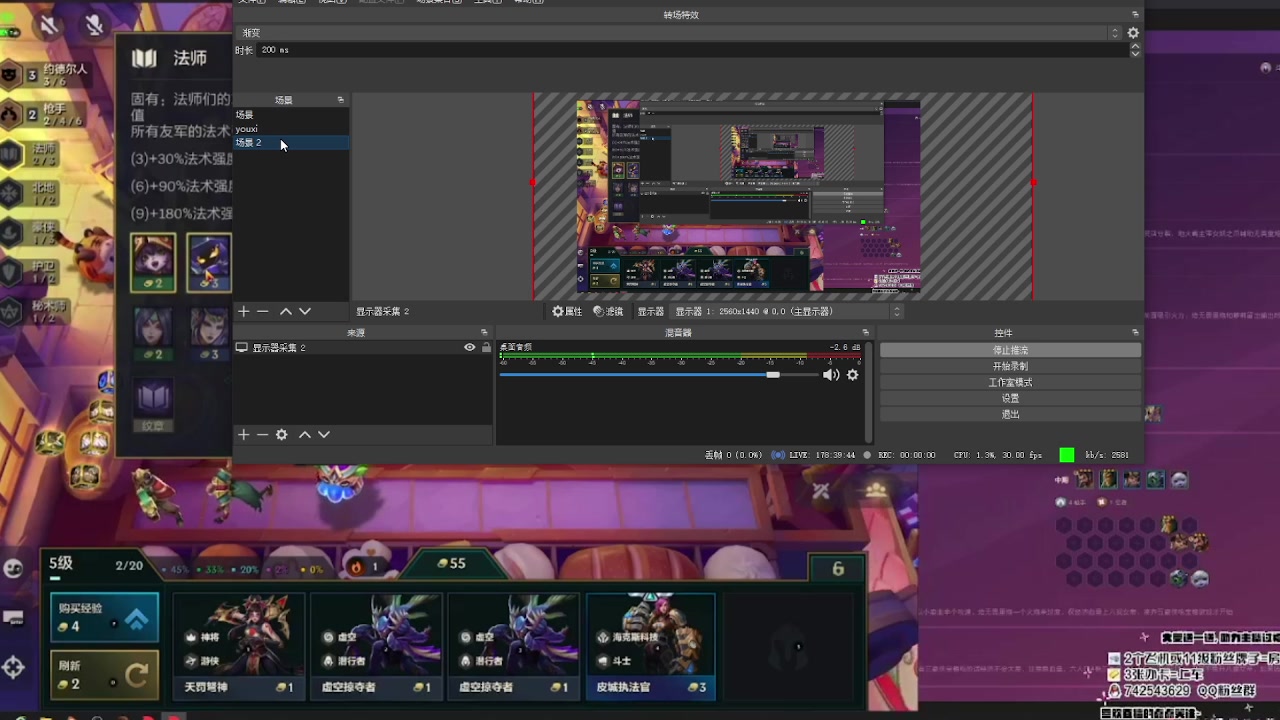Open the 显示器 display selection dropdown
Screen dimensions: 1280x720
coord(788,312)
